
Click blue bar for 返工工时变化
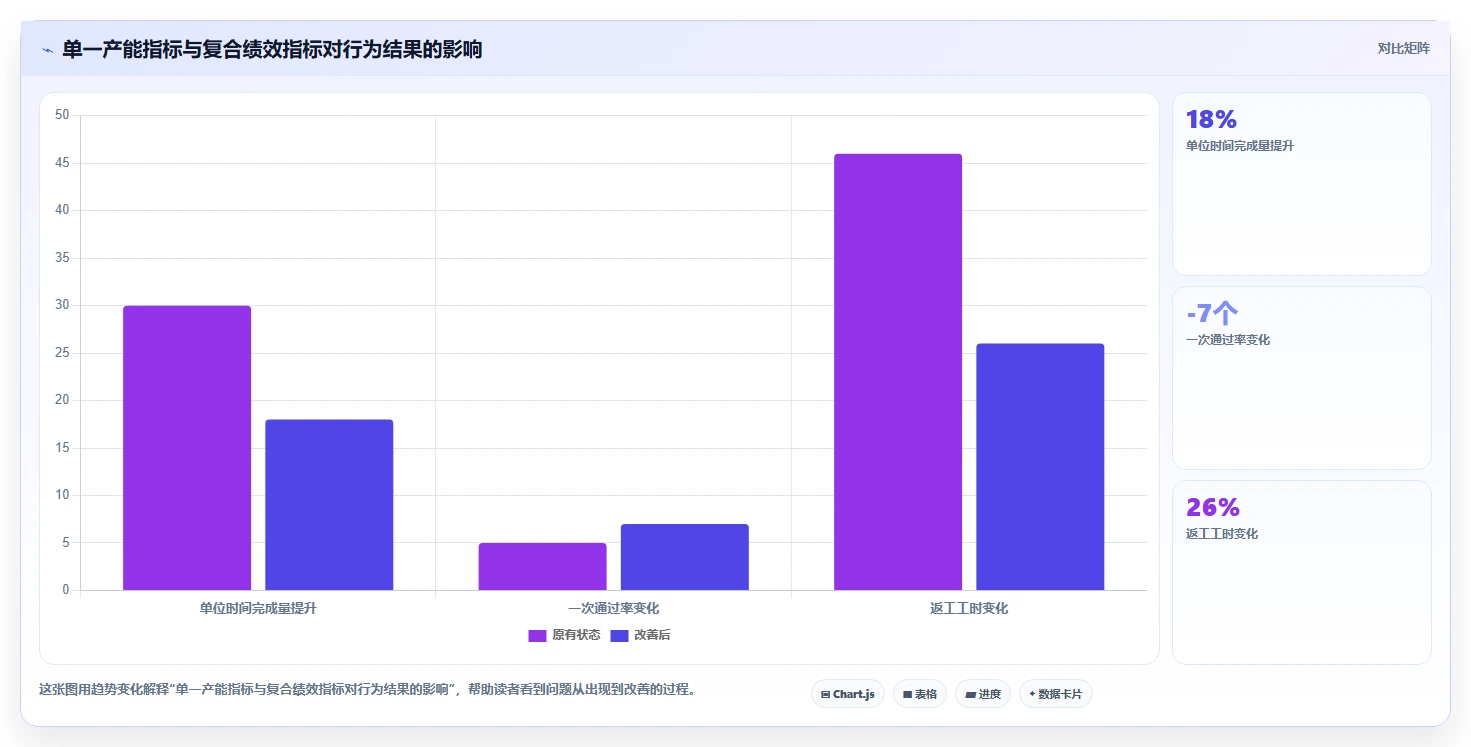point(1040,467)
